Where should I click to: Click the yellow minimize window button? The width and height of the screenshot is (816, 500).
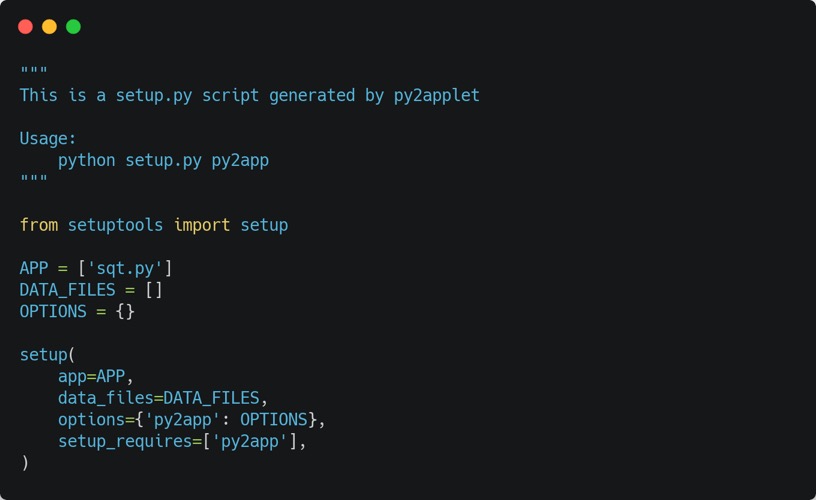click(49, 27)
